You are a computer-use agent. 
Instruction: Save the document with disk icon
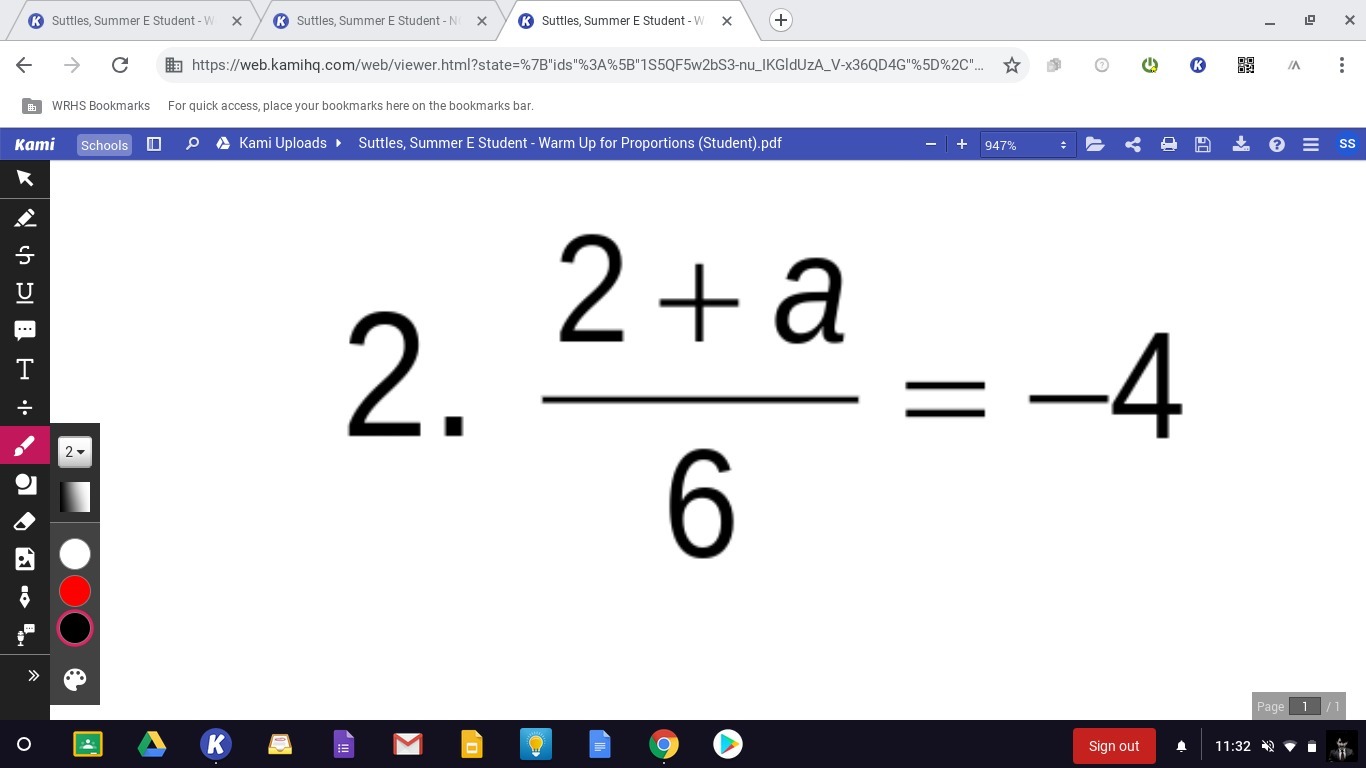(x=1203, y=144)
